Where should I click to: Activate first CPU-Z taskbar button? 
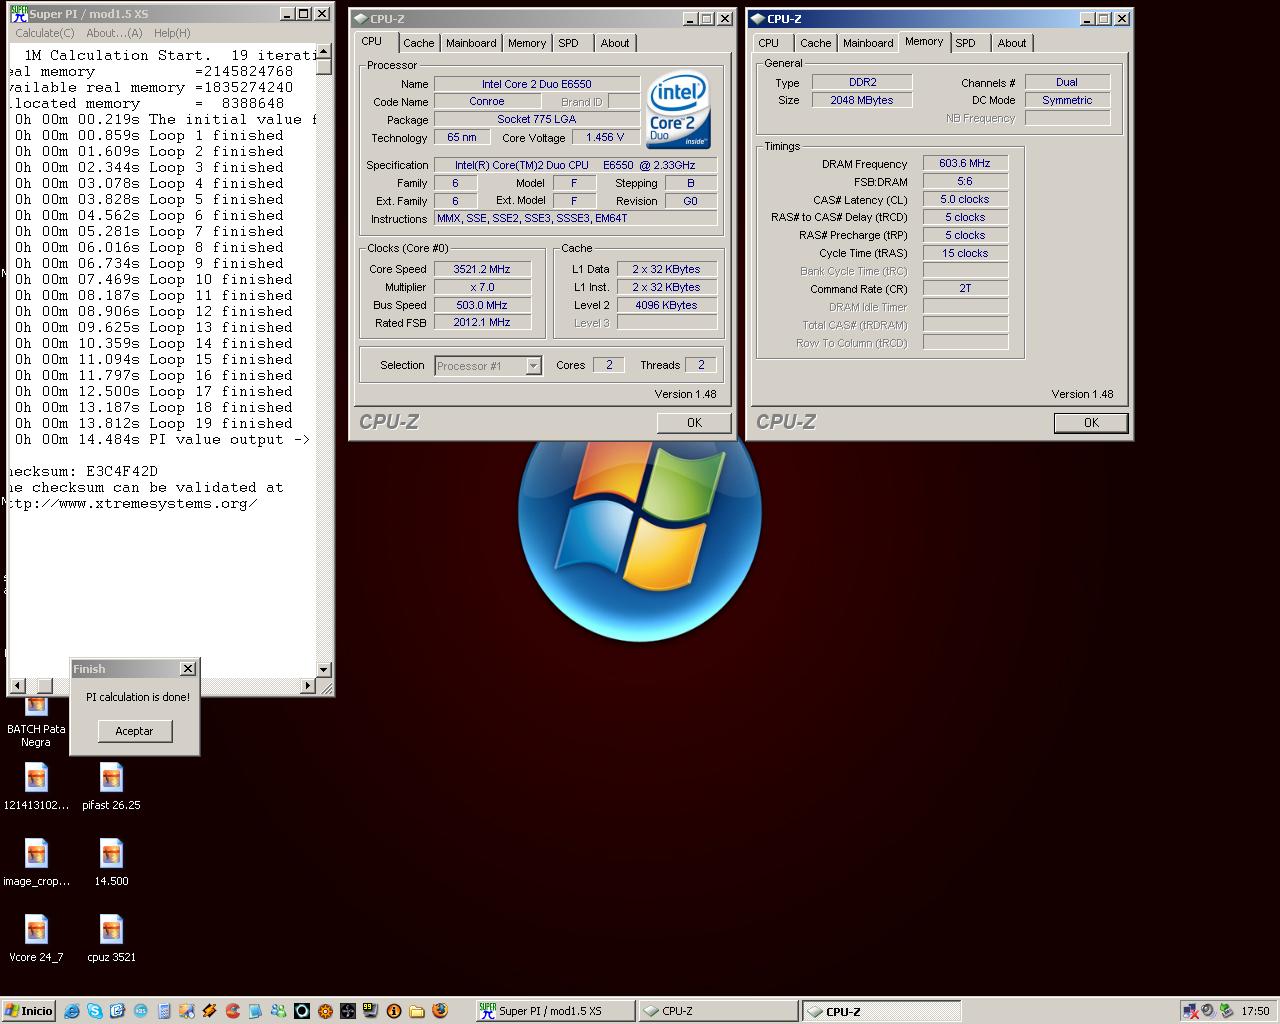point(718,1011)
